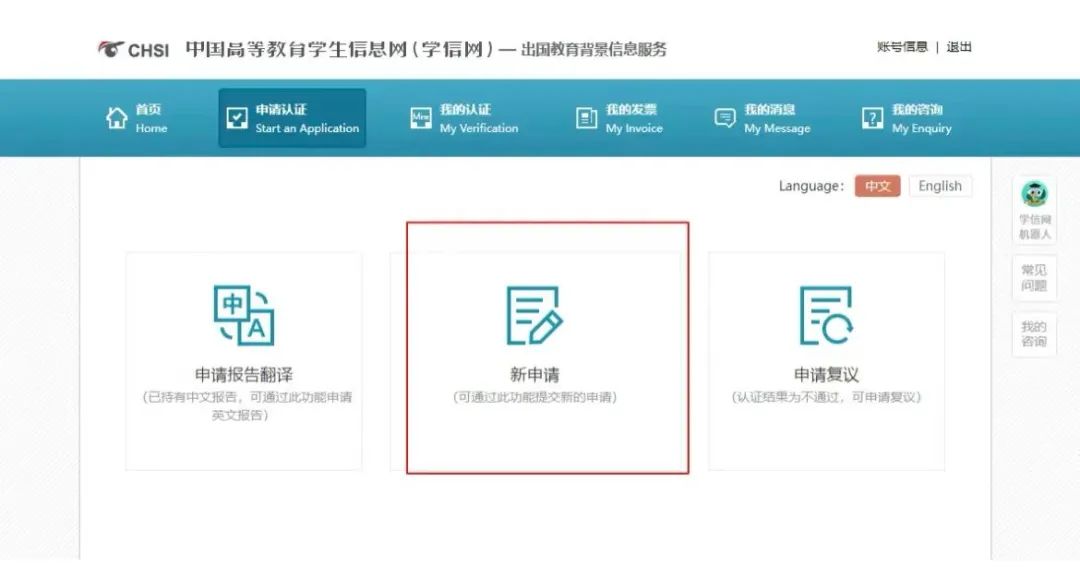Image resolution: width=1080 pixels, height=579 pixels.
Task: Click the 申请报告翻译 card title
Action: (x=244, y=375)
